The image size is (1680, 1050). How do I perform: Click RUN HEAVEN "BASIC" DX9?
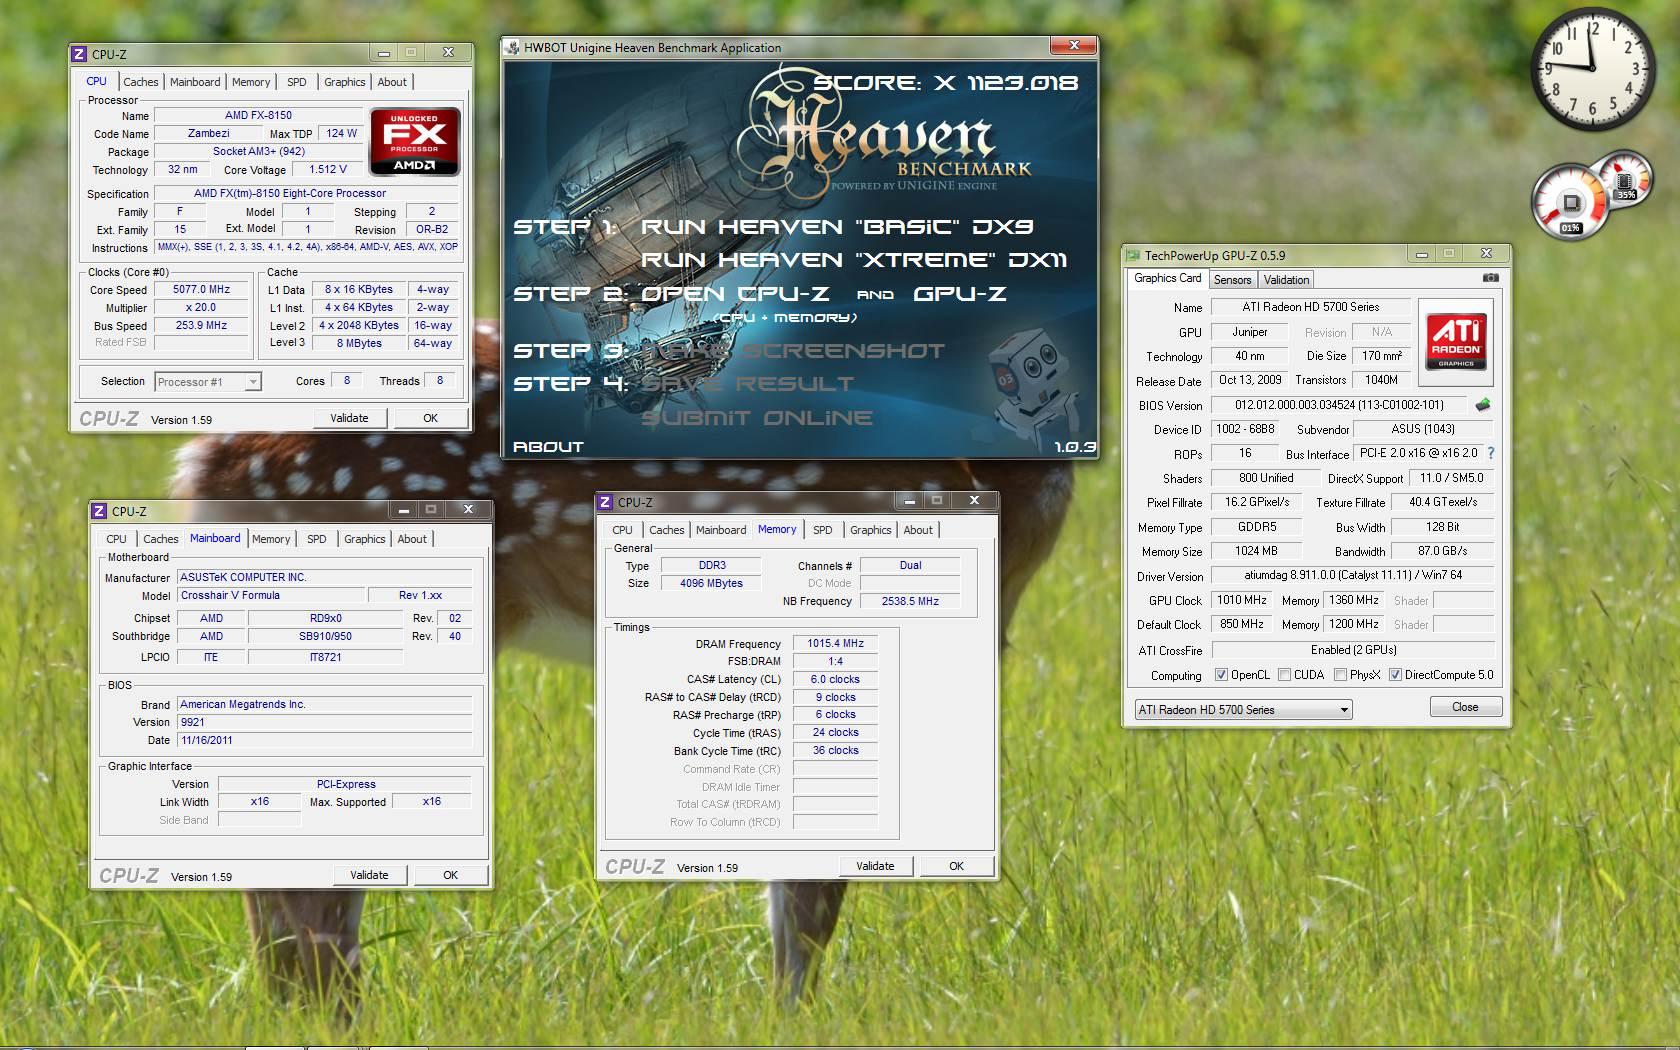[838, 227]
